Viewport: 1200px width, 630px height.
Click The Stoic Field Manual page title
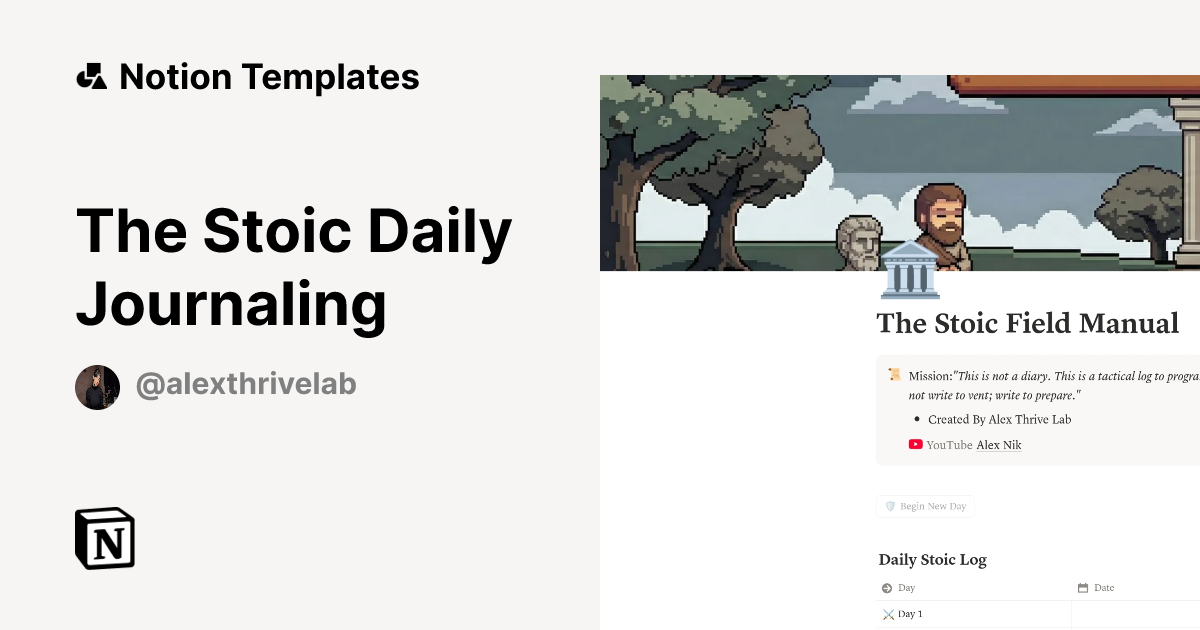point(1028,324)
